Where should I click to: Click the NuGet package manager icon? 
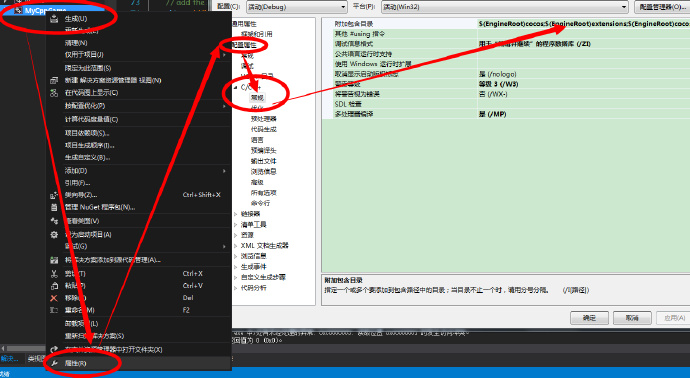54,207
